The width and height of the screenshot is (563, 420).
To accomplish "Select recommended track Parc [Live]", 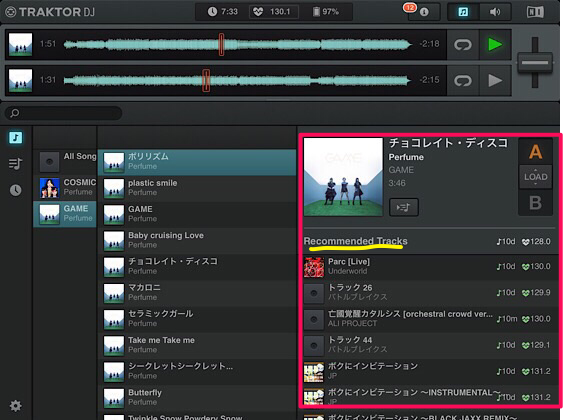I will click(x=429, y=267).
